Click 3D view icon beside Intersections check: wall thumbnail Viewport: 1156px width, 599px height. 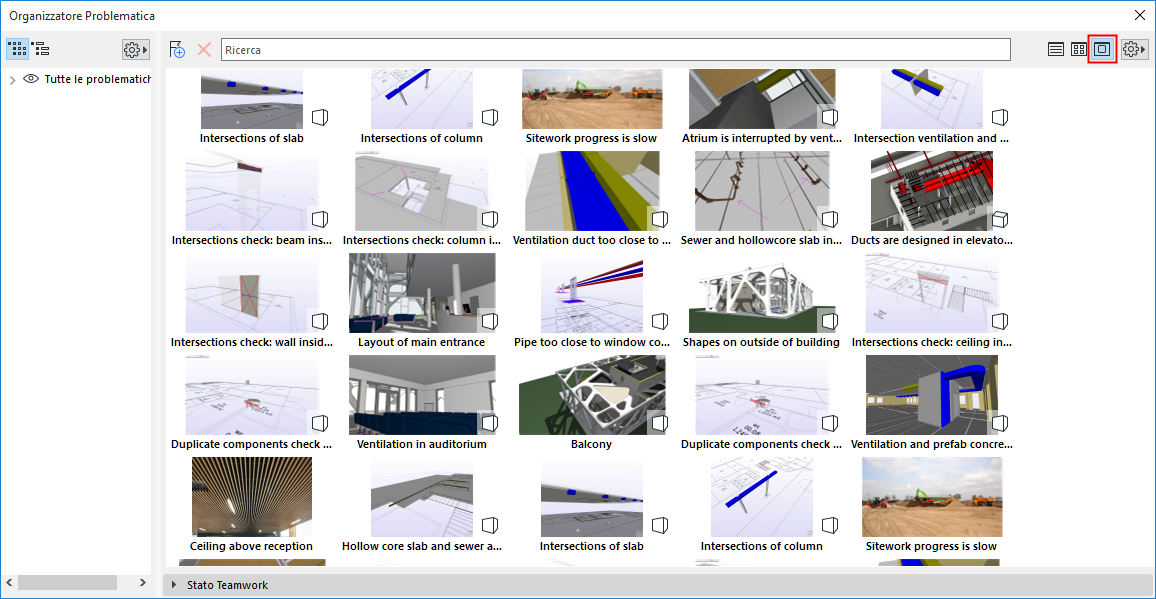click(x=319, y=321)
